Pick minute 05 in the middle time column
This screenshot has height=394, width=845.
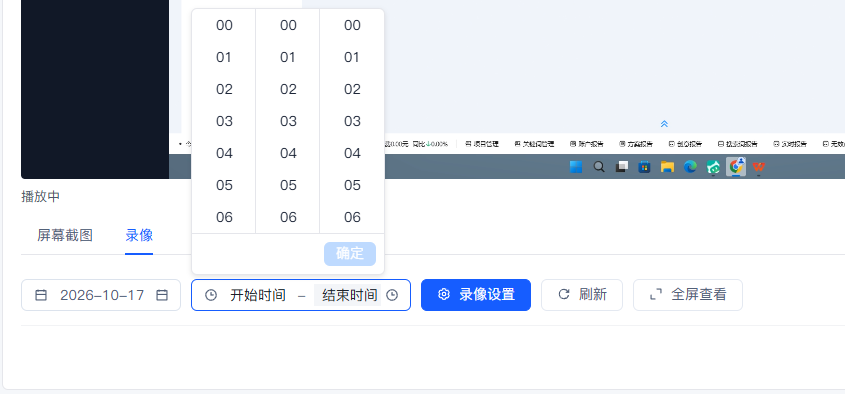coord(288,185)
